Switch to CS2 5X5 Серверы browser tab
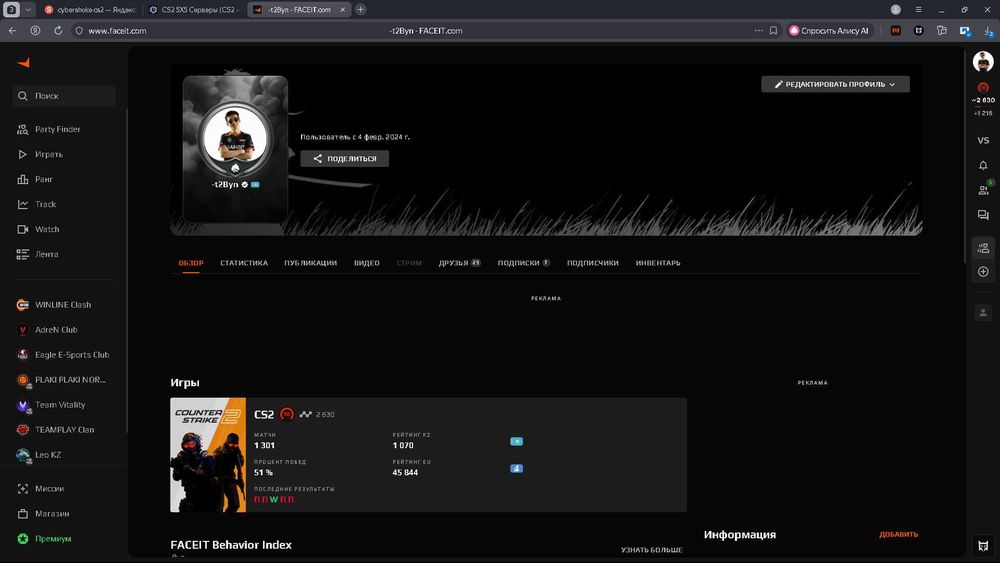This screenshot has width=1000, height=563. pos(195,10)
